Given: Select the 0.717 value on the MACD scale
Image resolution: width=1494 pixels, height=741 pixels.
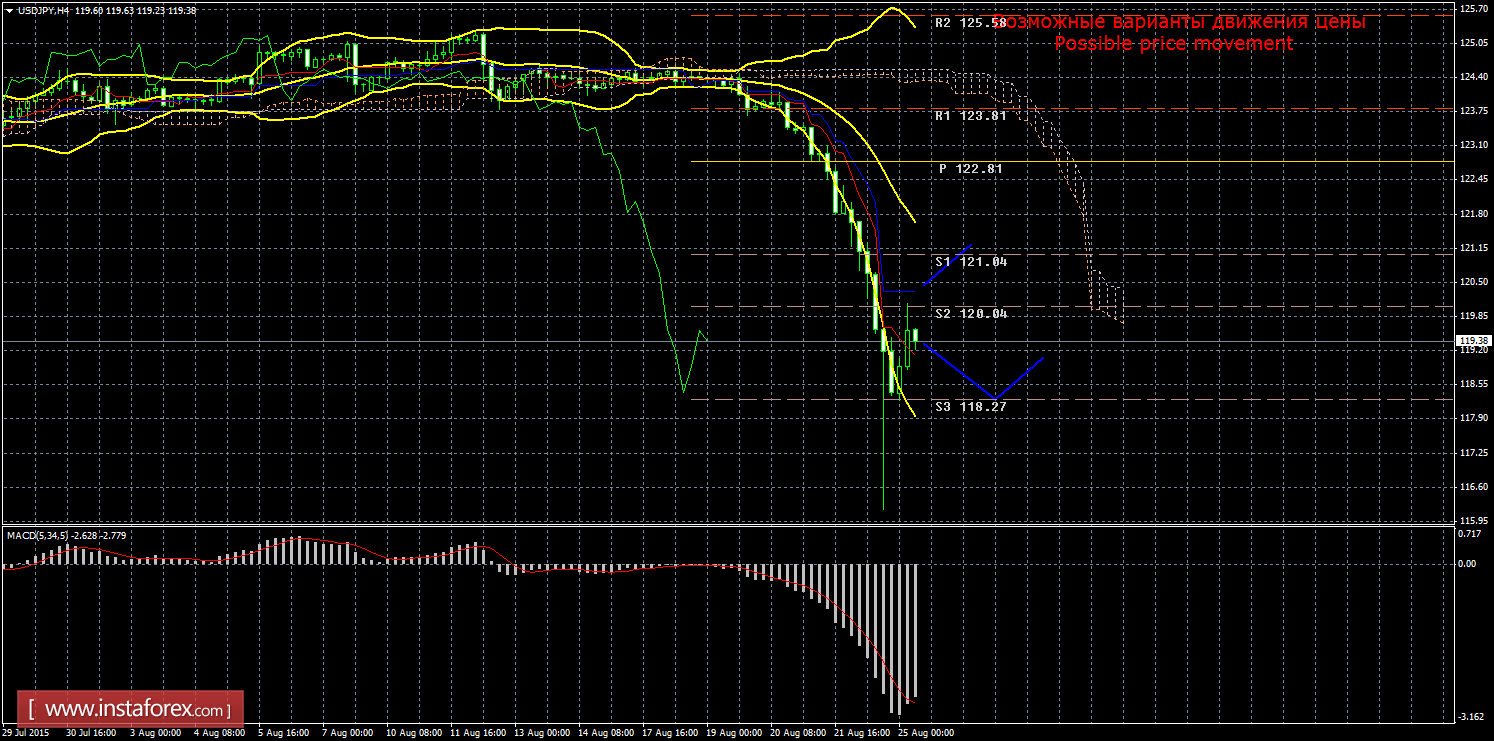Looking at the screenshot, I should 1469,533.
